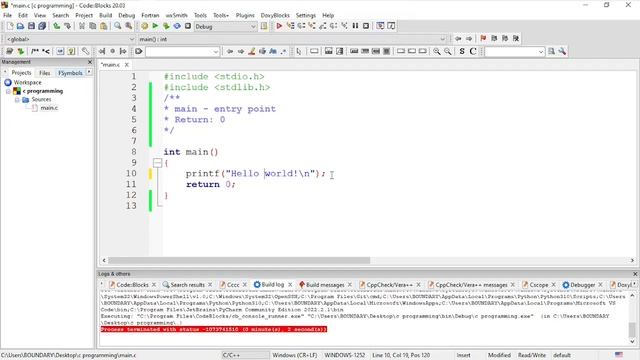Start debugging with the red play icon
Image resolution: width=640 pixels, height=360 pixels.
(x=279, y=26)
